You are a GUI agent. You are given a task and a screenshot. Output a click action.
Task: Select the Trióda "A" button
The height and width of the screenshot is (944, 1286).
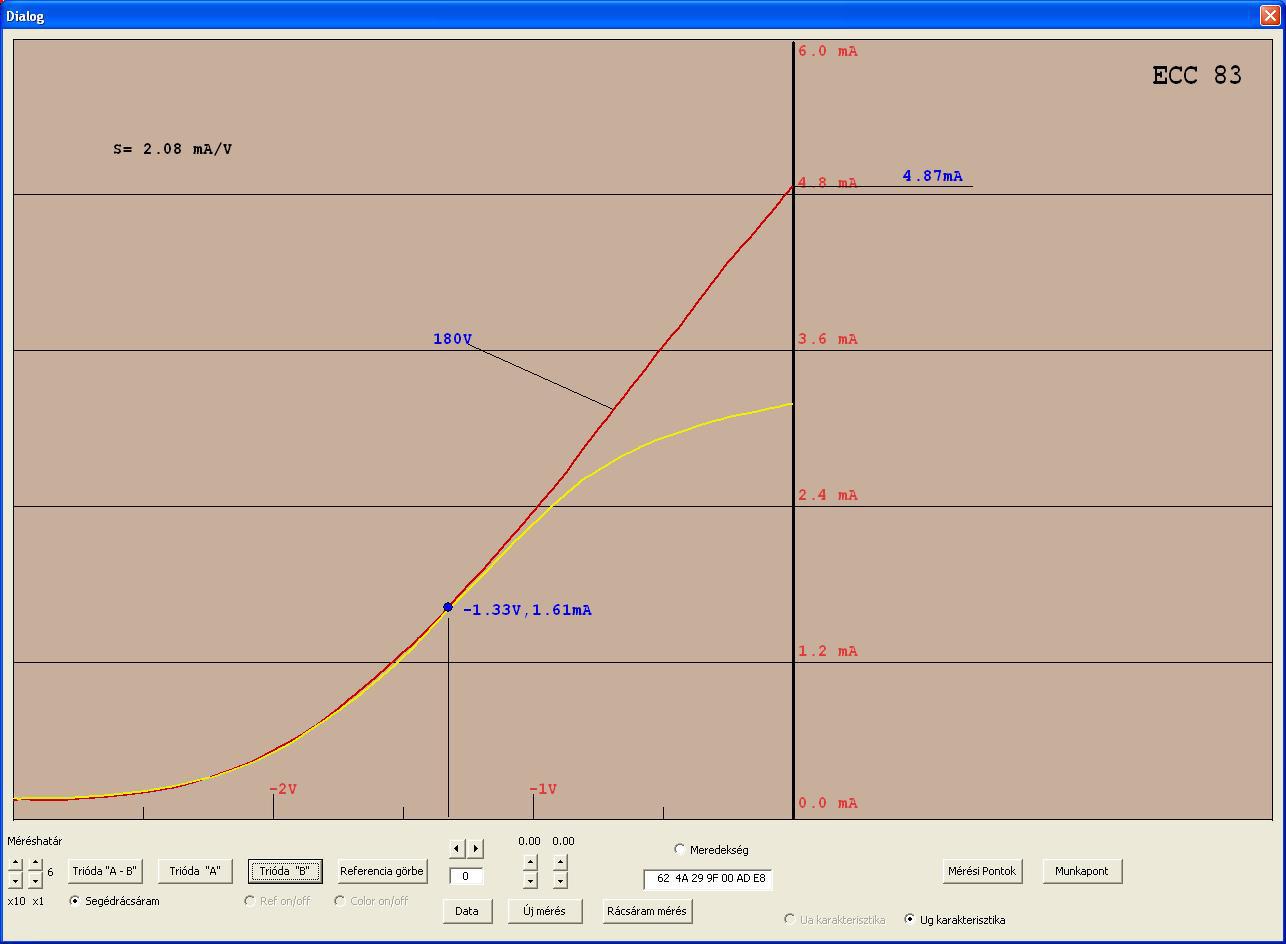pos(195,871)
